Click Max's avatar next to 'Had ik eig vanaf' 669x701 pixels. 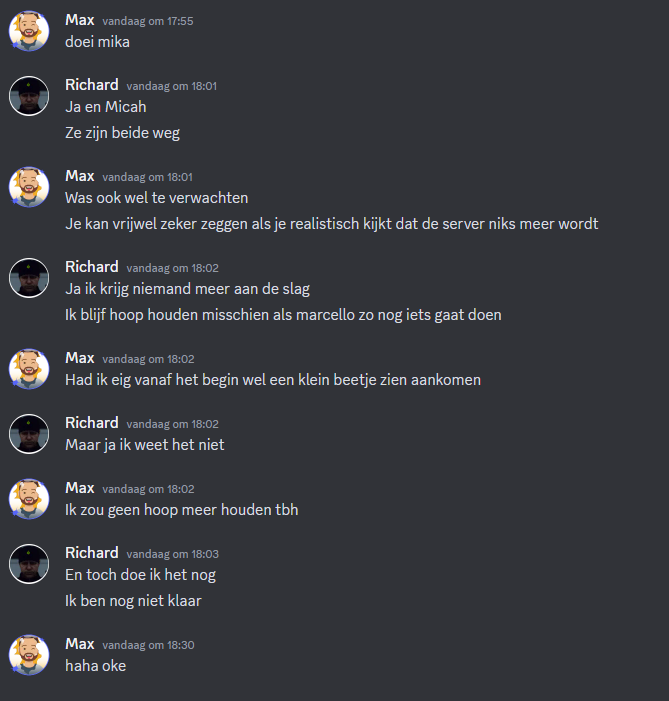pyautogui.click(x=29, y=369)
